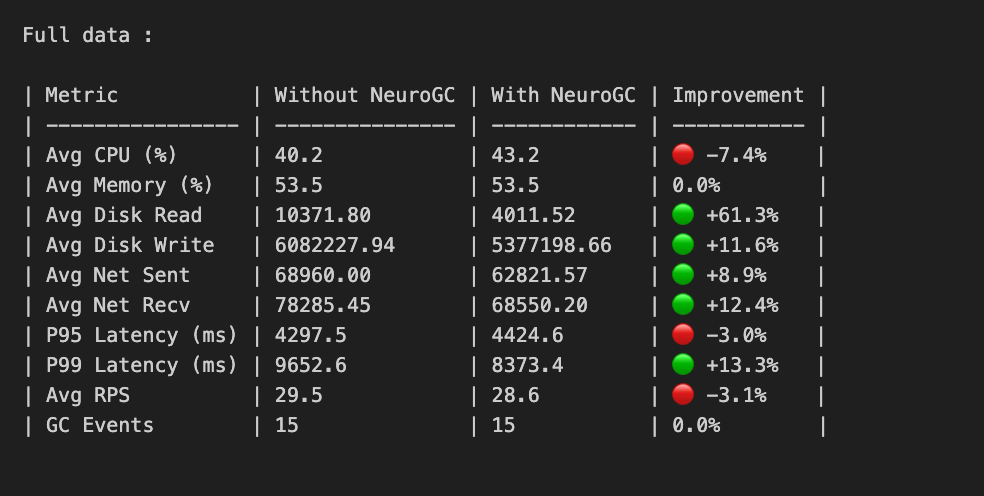Click the value 68550.20

(539, 305)
